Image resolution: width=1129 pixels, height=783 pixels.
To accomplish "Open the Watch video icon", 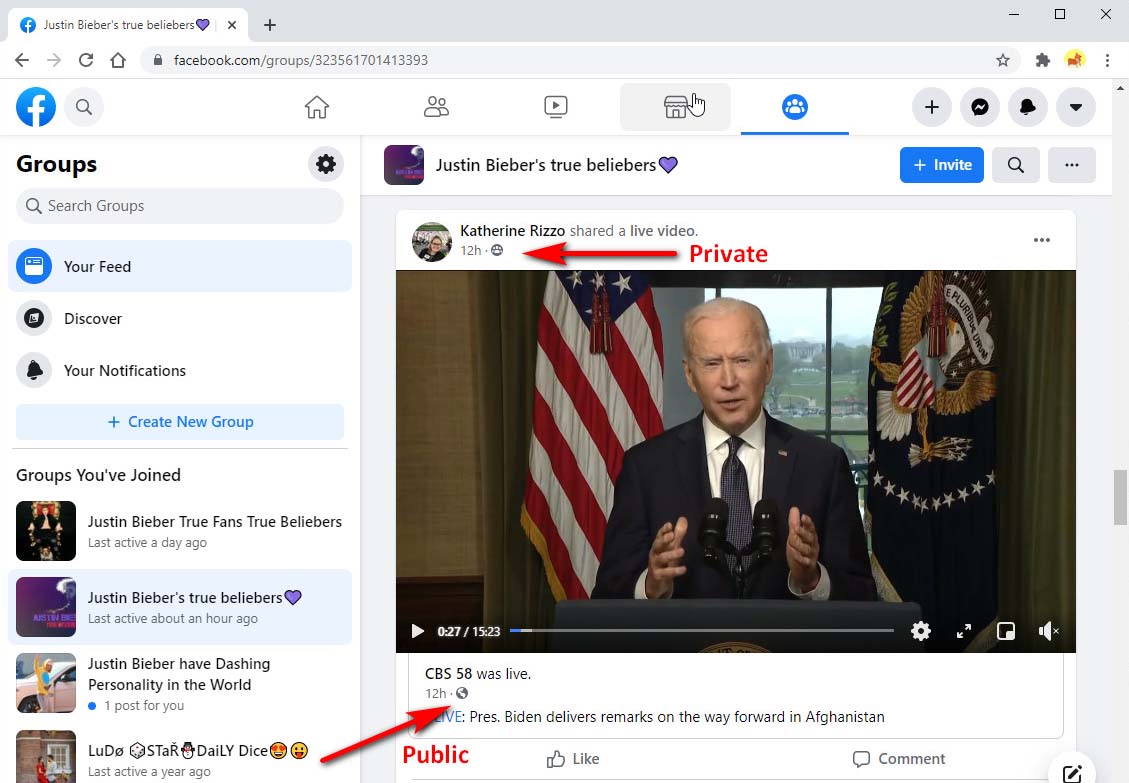I will [556, 107].
